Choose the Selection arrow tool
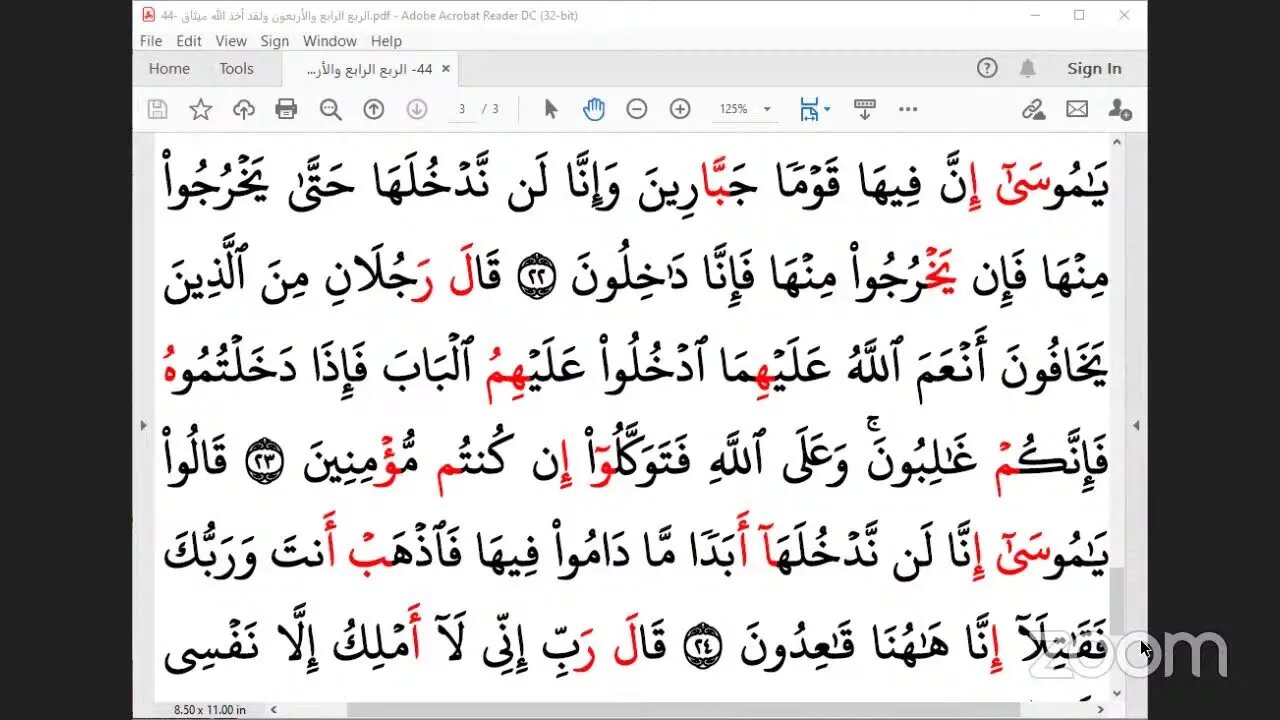This screenshot has height=720, width=1280. tap(550, 109)
